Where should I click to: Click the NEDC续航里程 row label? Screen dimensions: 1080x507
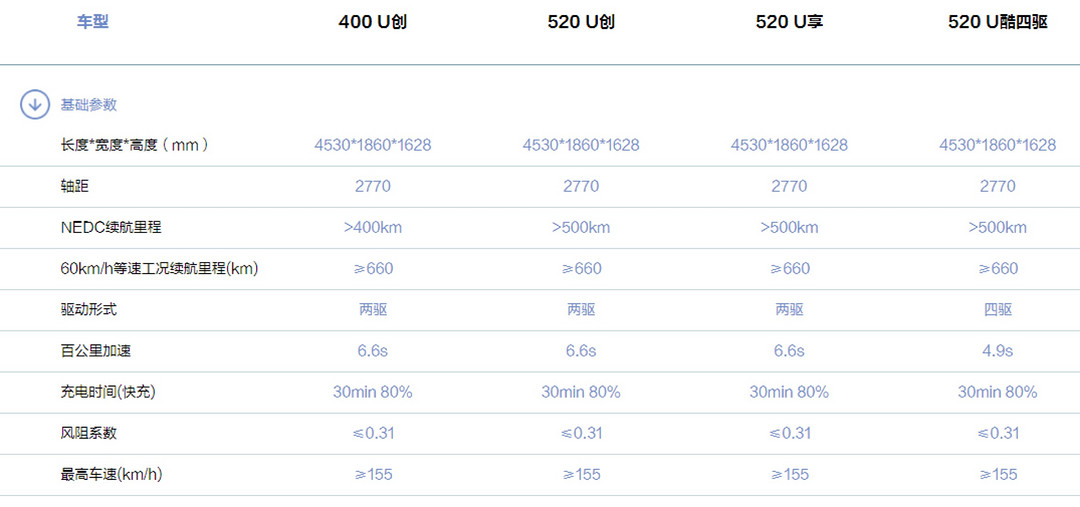coord(111,227)
